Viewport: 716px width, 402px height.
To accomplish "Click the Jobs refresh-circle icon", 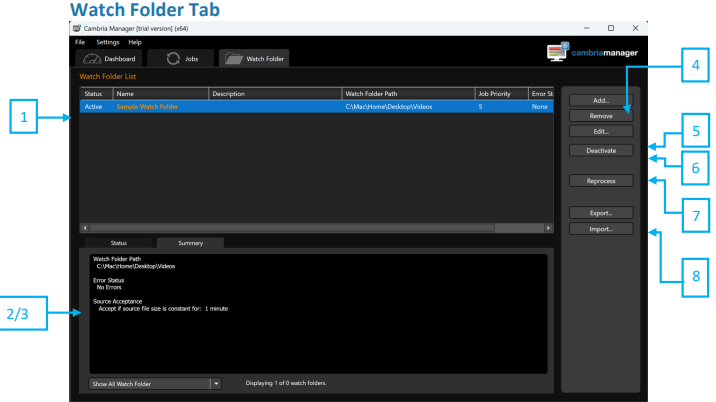I will 173,58.
